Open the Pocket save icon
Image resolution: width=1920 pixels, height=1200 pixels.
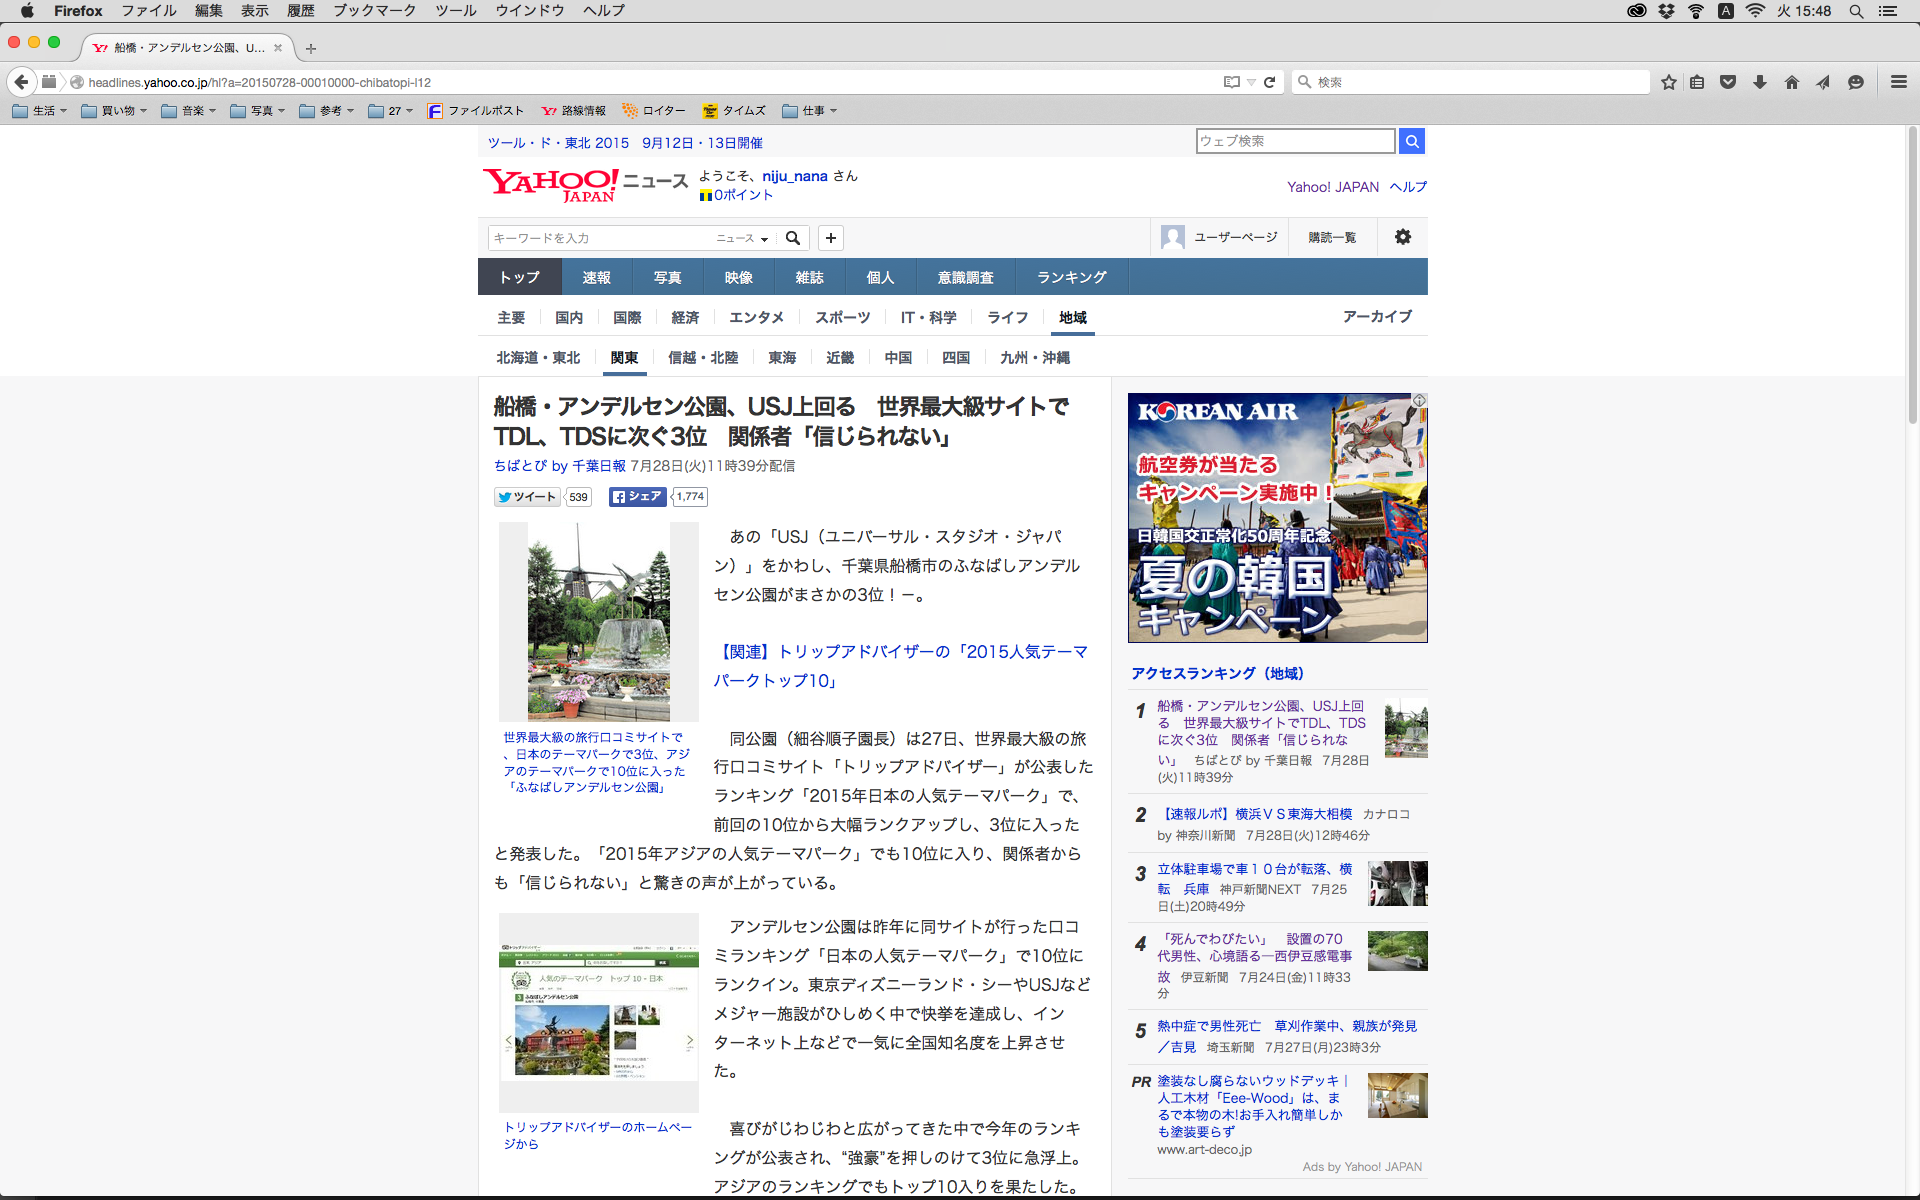tap(1728, 82)
